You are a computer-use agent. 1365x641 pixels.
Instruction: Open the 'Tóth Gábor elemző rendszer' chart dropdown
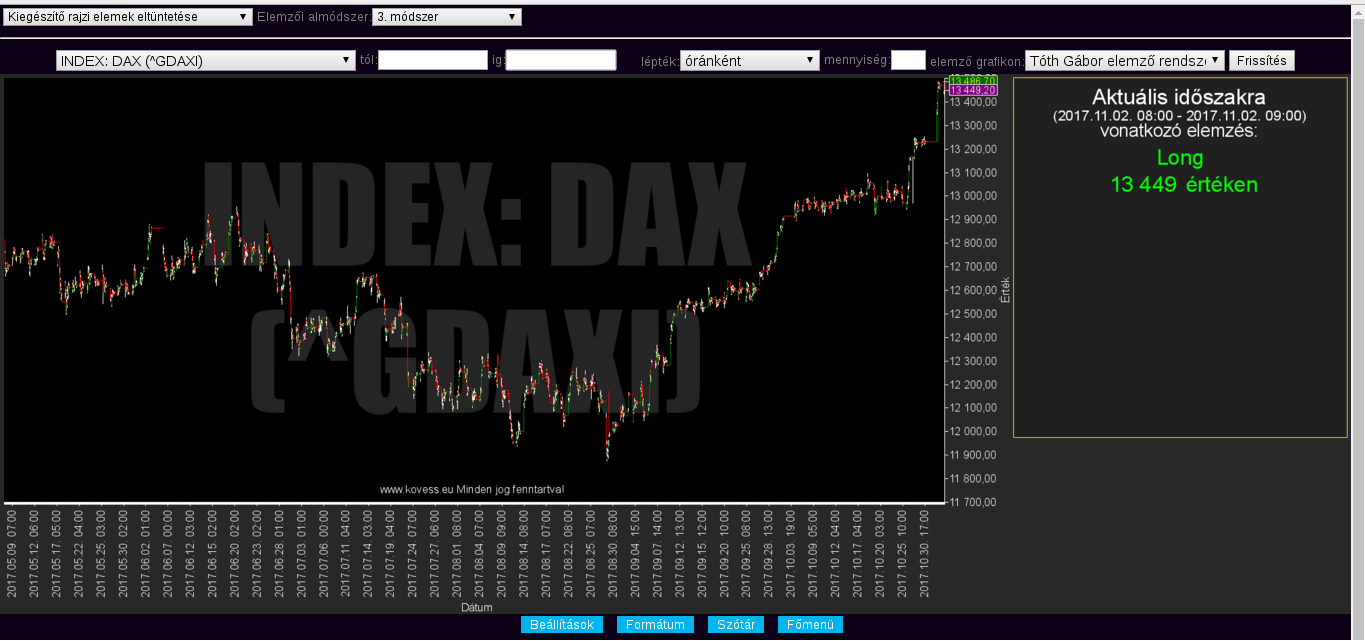[x=1124, y=61]
